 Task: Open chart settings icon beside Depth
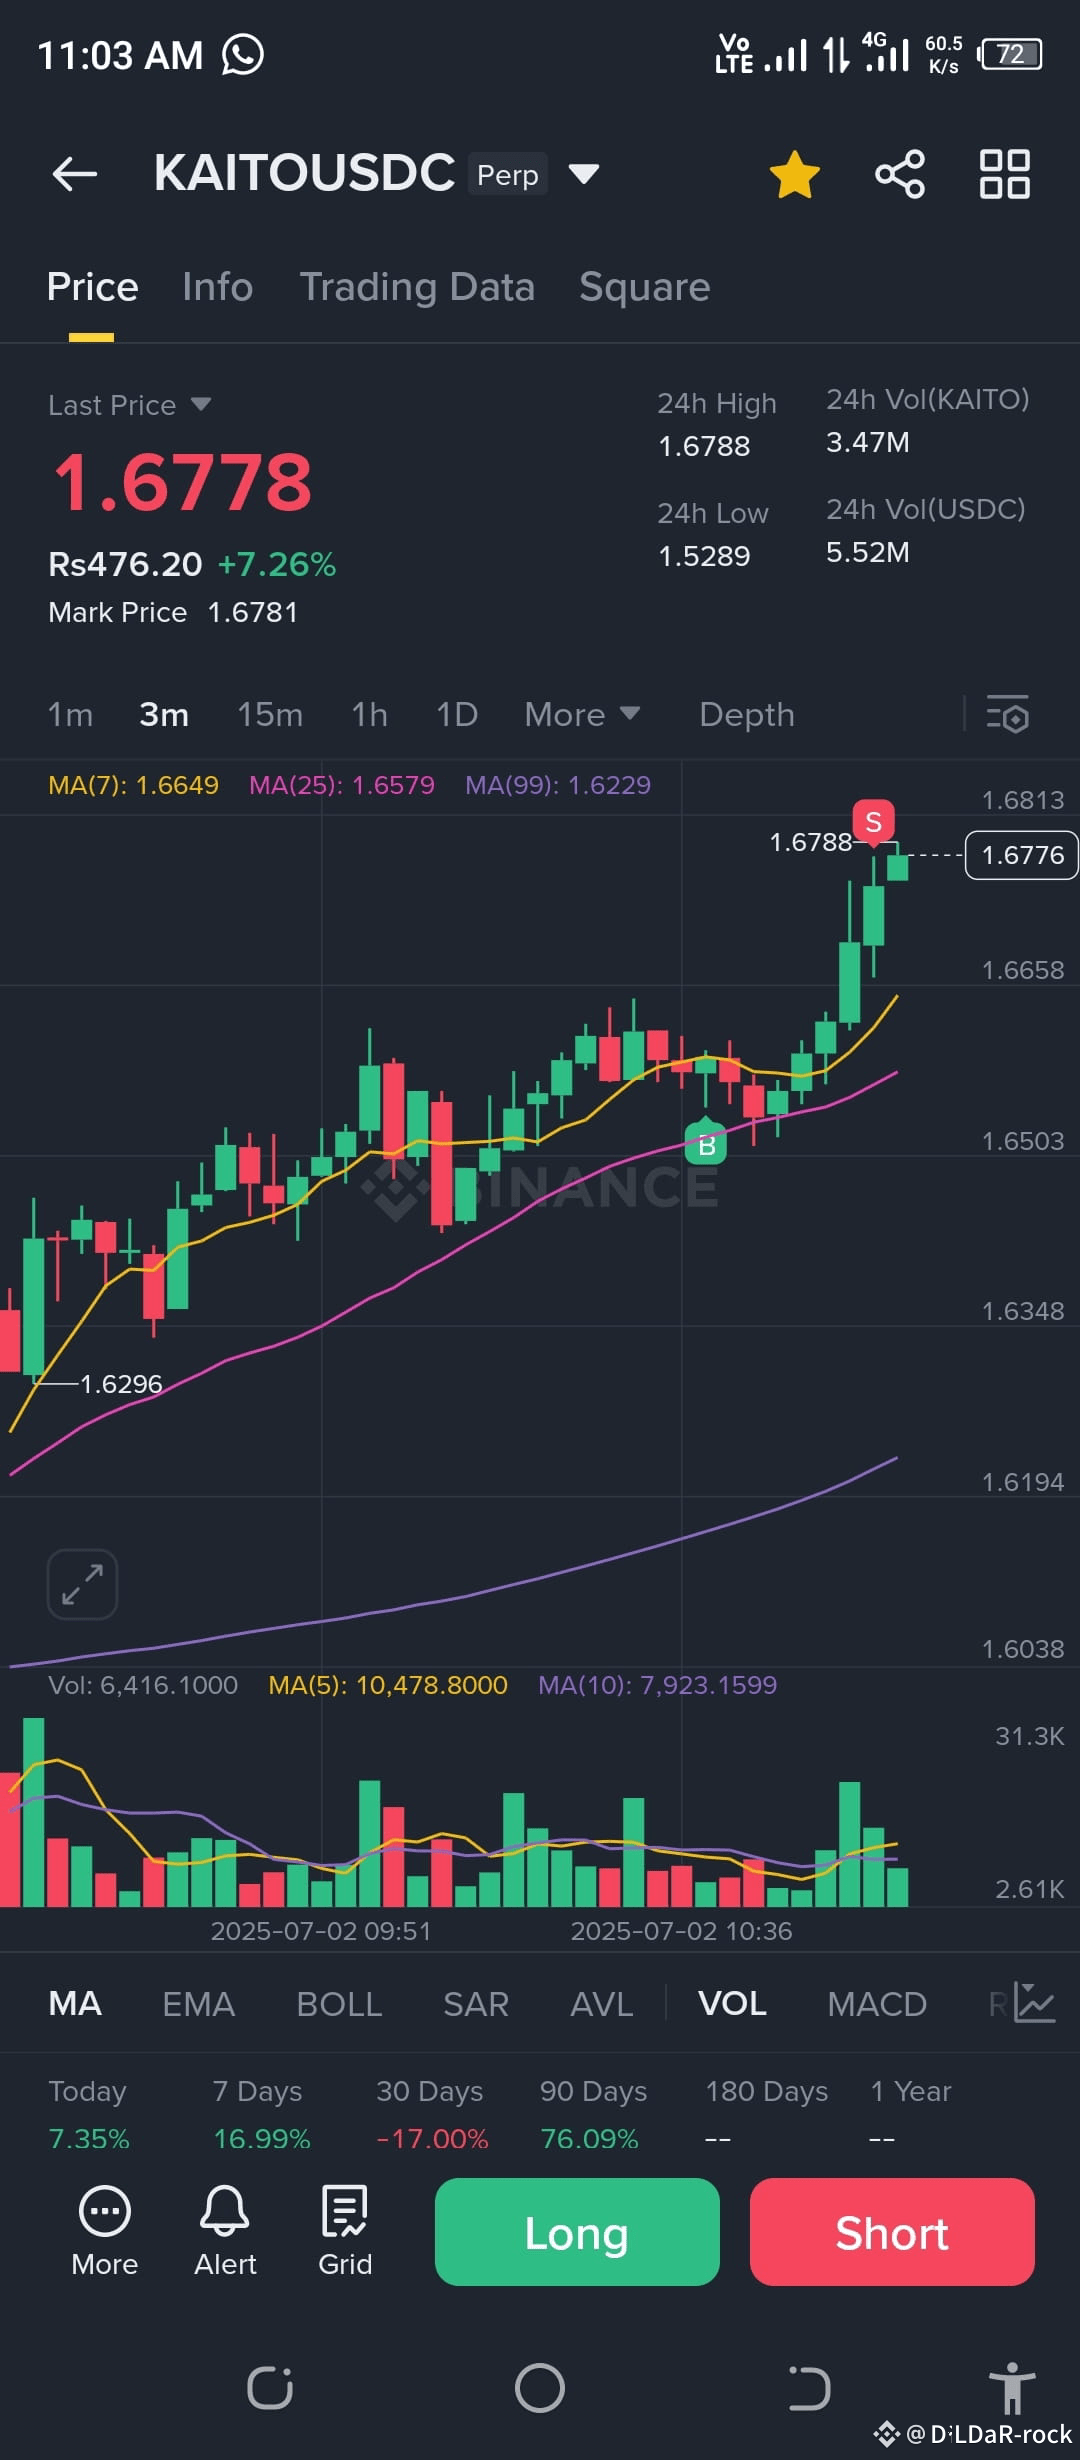(x=1008, y=715)
